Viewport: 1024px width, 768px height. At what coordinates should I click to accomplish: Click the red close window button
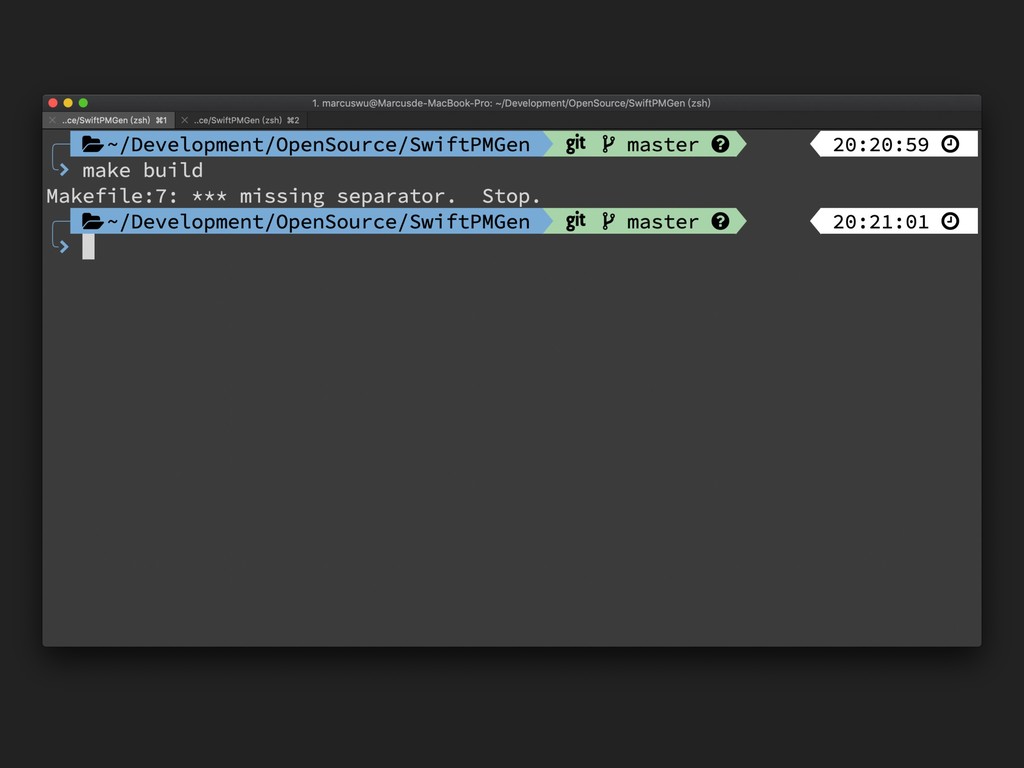53,103
